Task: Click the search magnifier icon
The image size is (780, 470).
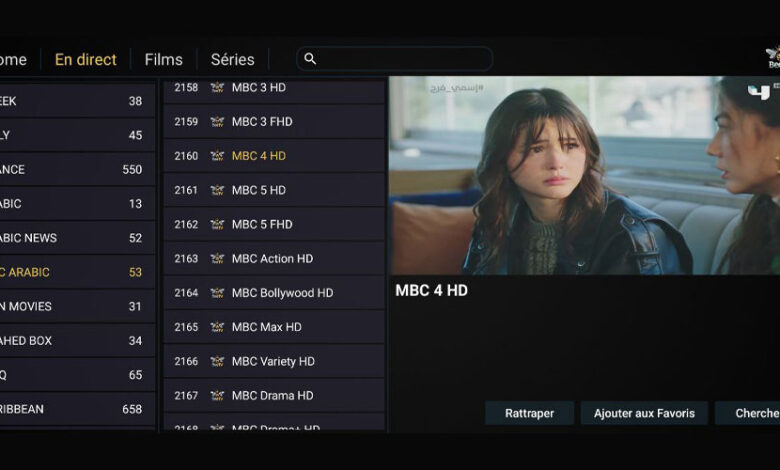Action: click(x=310, y=59)
